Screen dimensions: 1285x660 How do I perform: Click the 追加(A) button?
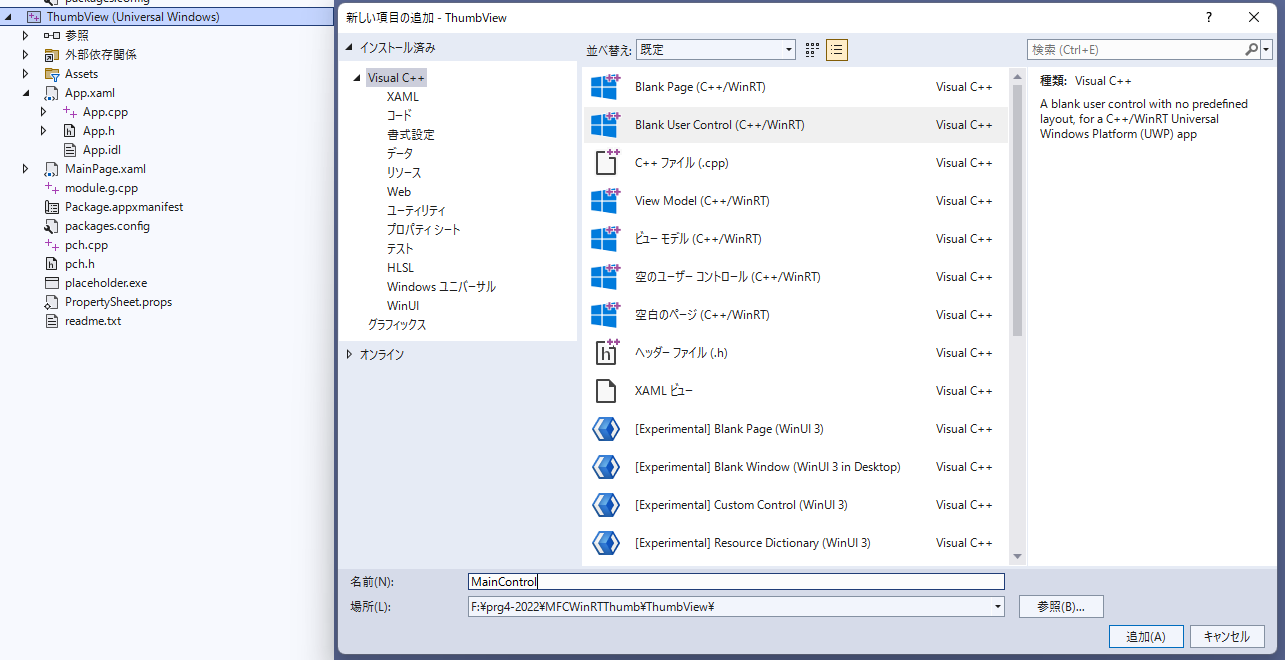pos(1146,637)
